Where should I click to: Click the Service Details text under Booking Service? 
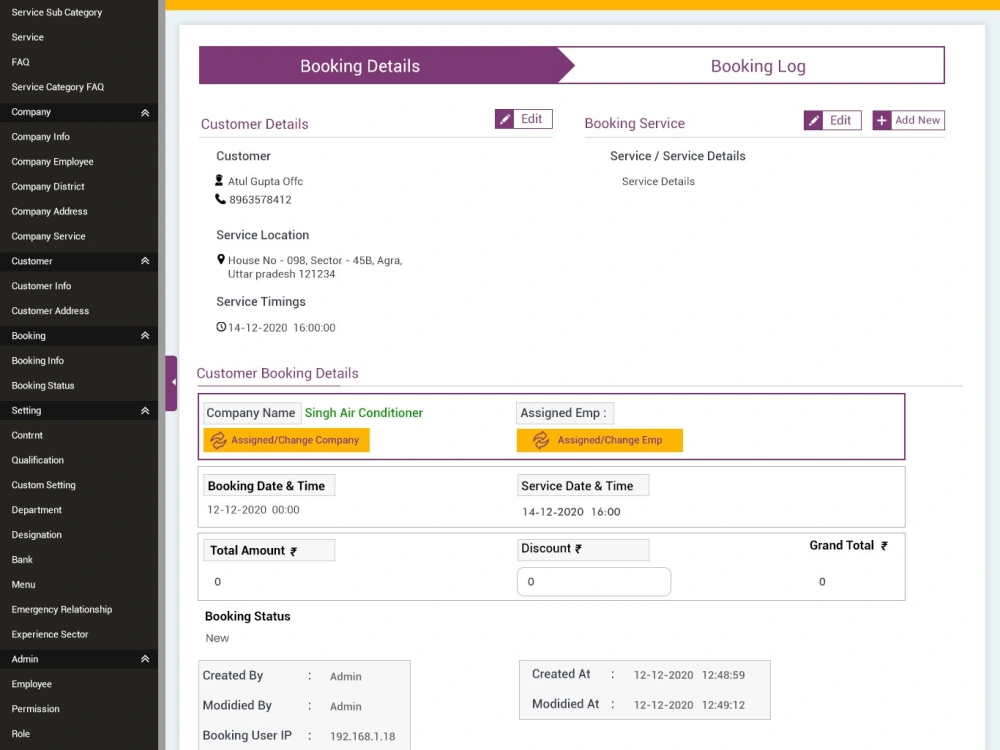658,181
